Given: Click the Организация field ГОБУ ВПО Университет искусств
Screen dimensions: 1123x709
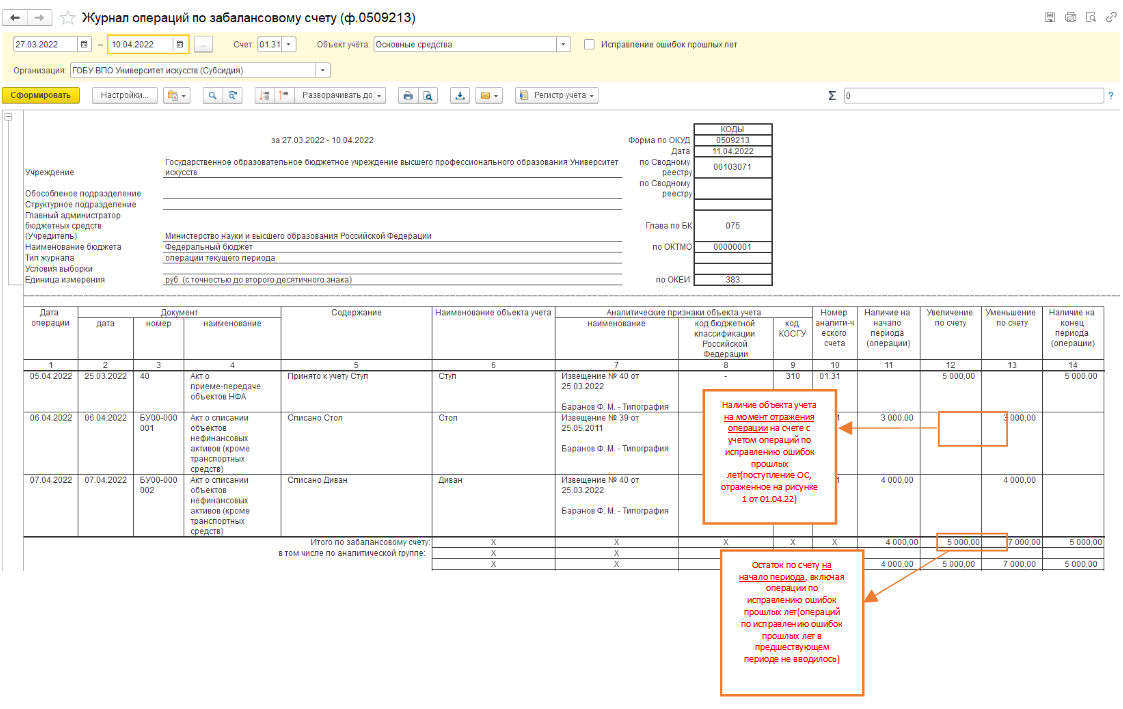Looking at the screenshot, I should coord(193,70).
